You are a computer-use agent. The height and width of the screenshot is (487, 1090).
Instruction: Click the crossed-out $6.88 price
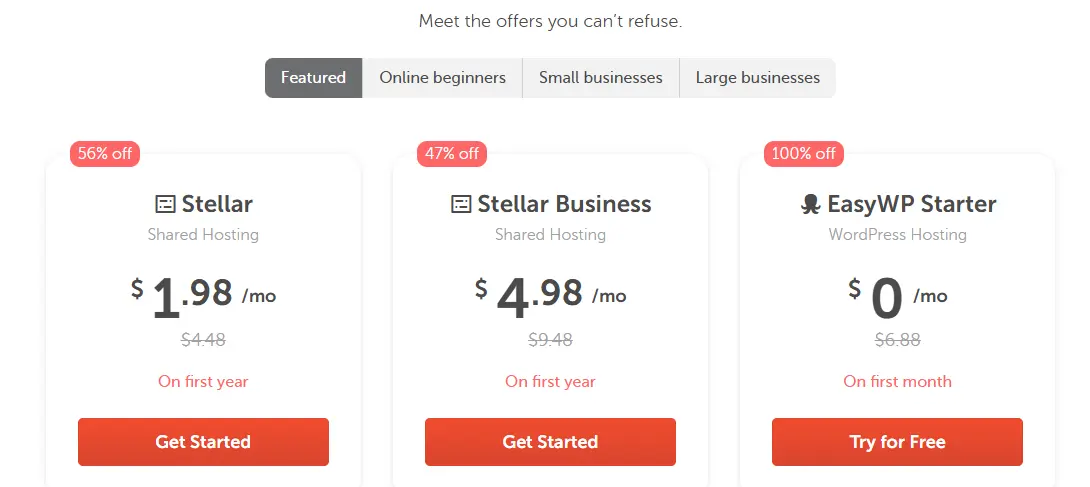click(x=897, y=340)
